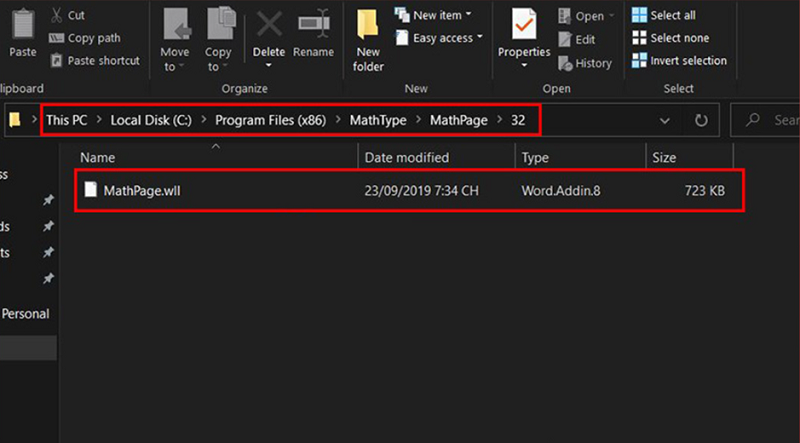
Task: Expand the address bar history dropdown
Action: [x=666, y=120]
